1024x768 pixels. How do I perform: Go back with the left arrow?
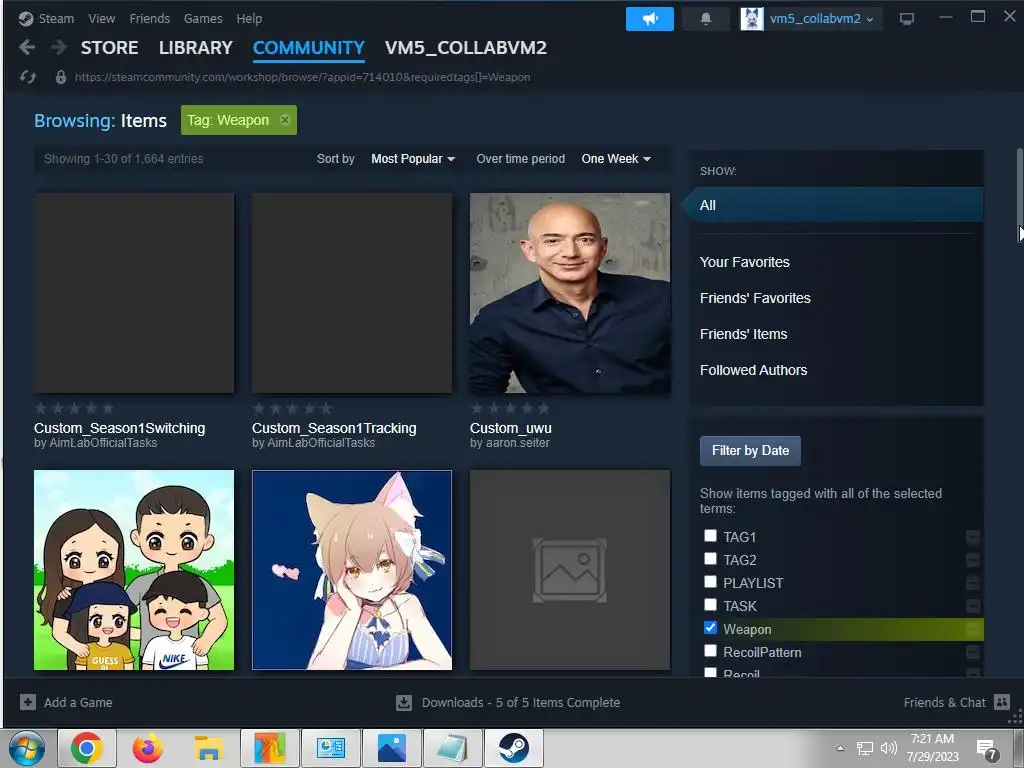(x=27, y=47)
